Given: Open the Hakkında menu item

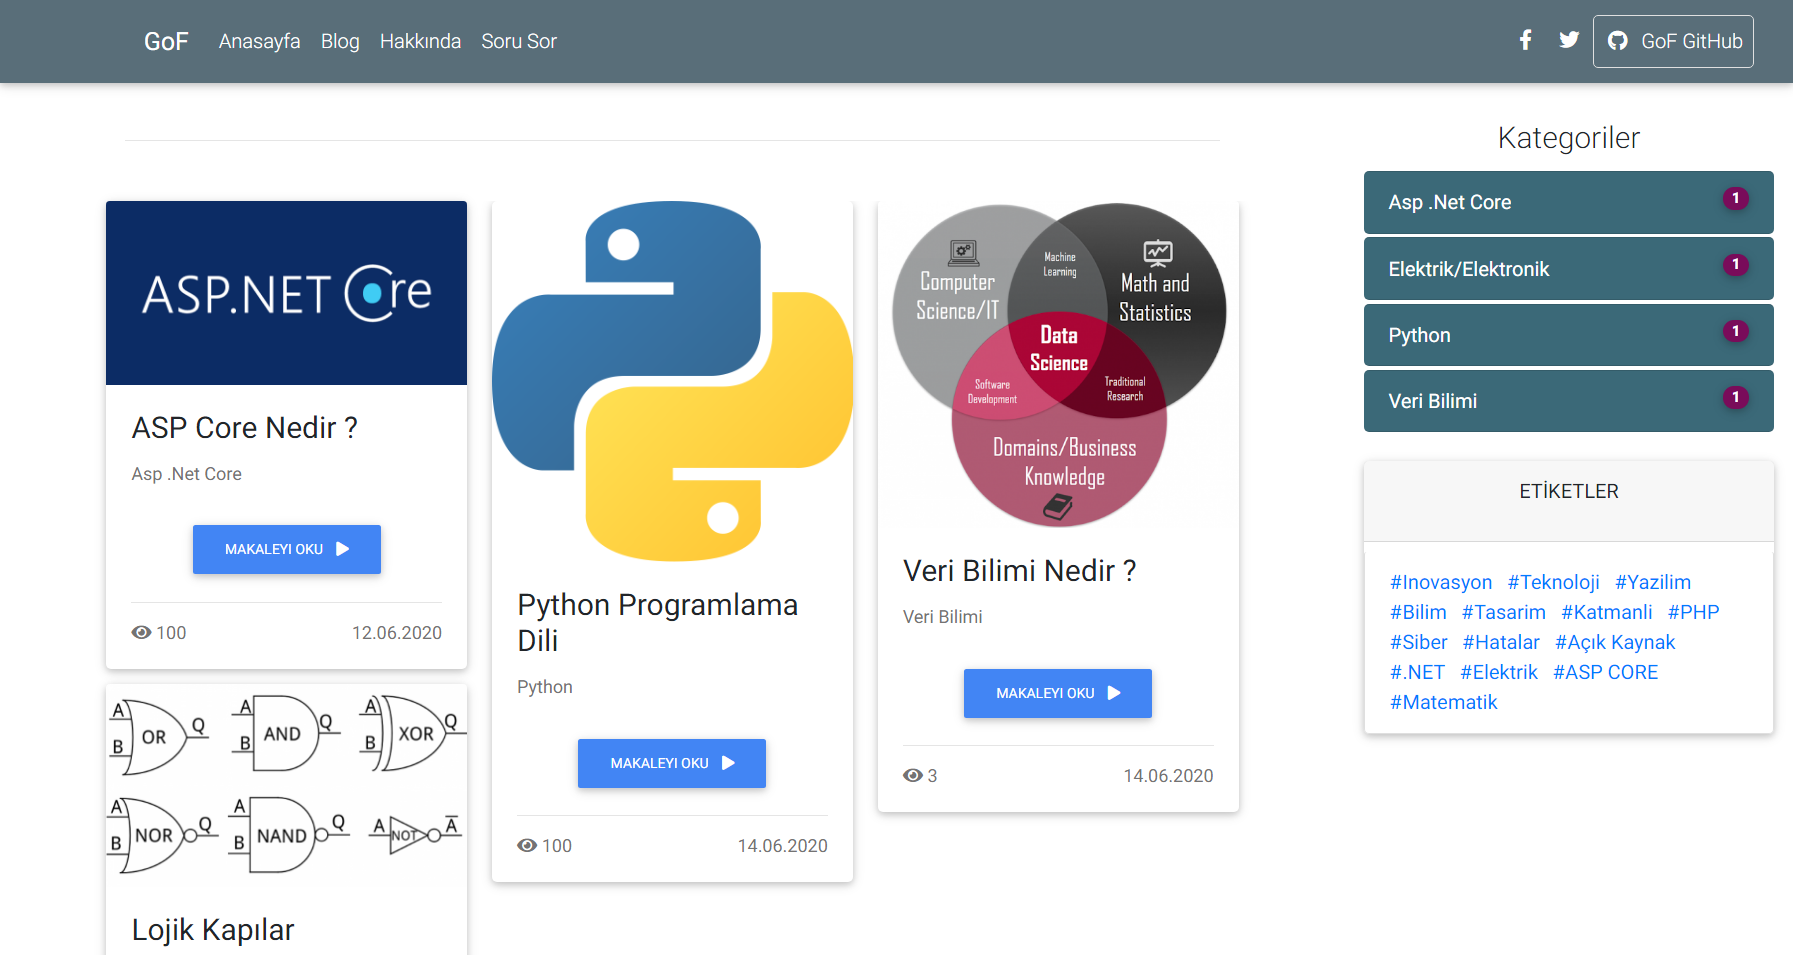Looking at the screenshot, I should (x=420, y=41).
